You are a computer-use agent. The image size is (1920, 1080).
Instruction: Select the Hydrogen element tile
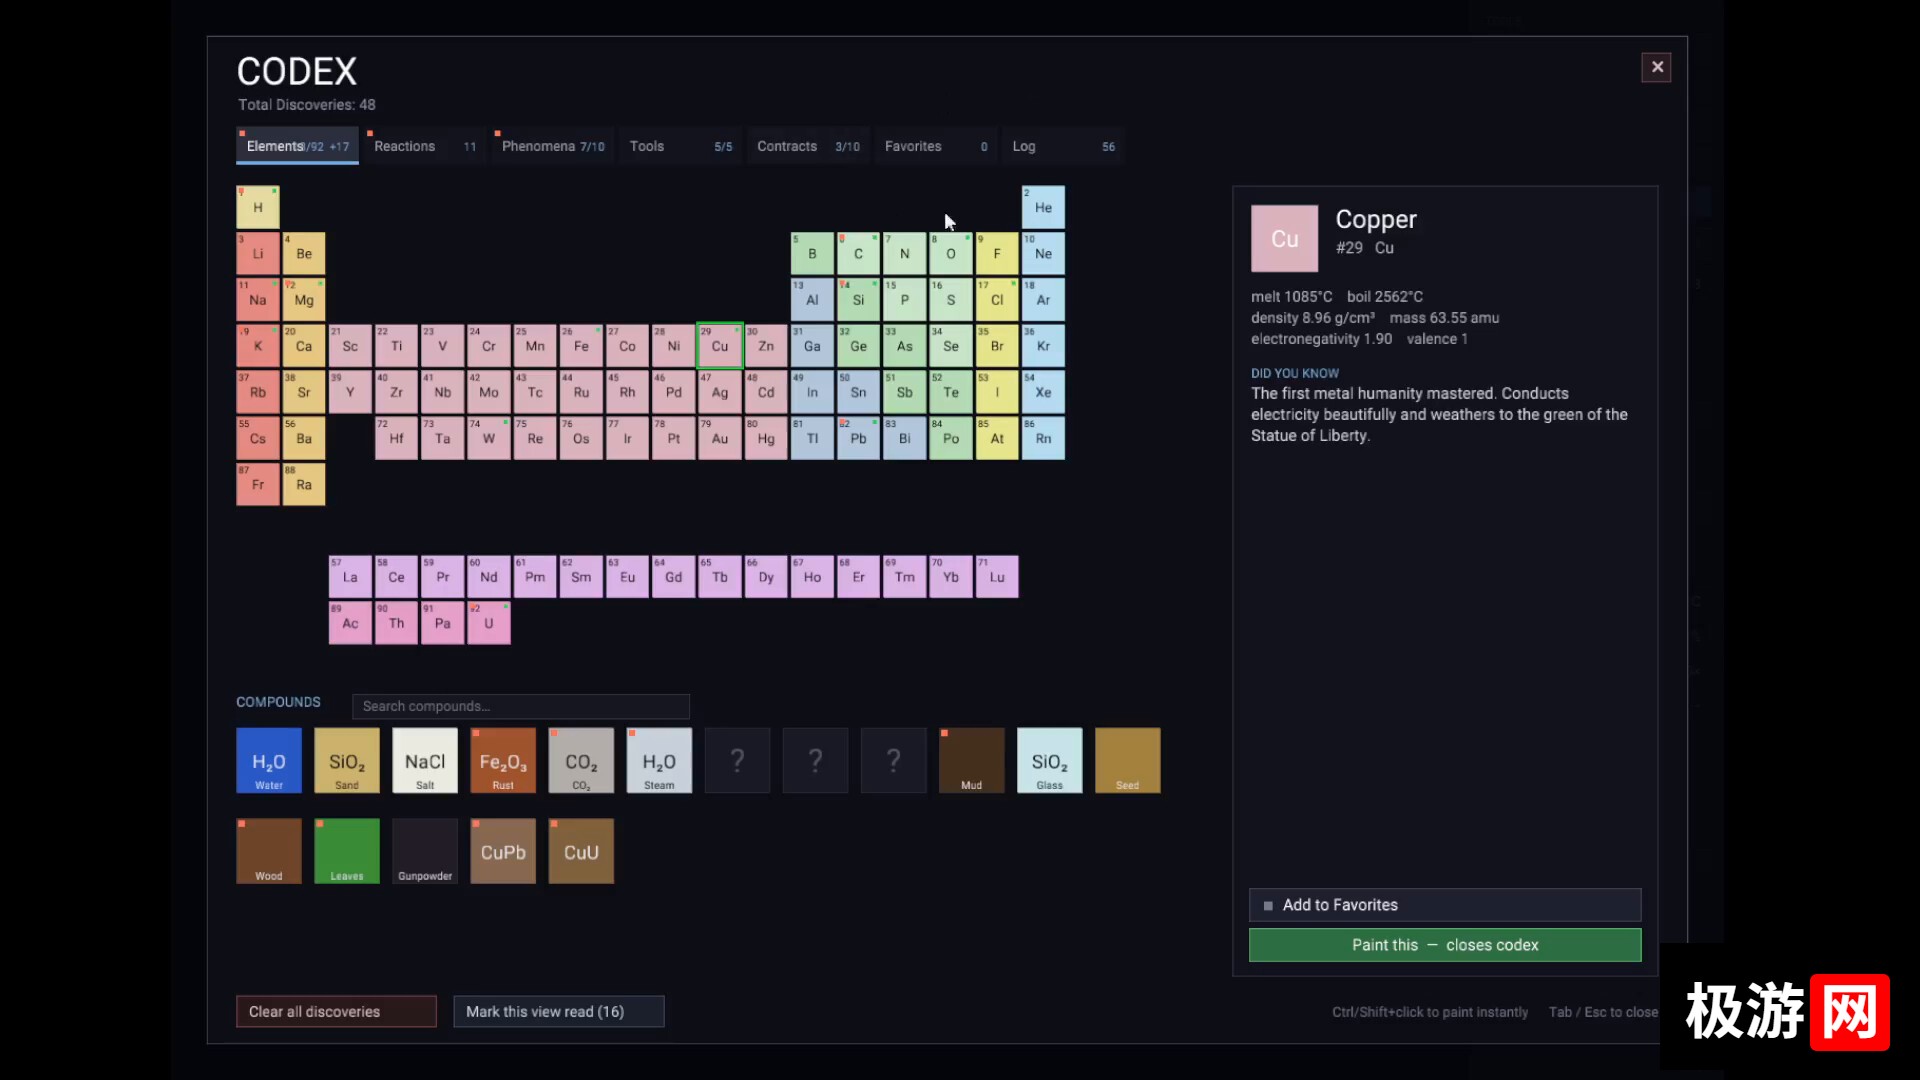(x=258, y=207)
